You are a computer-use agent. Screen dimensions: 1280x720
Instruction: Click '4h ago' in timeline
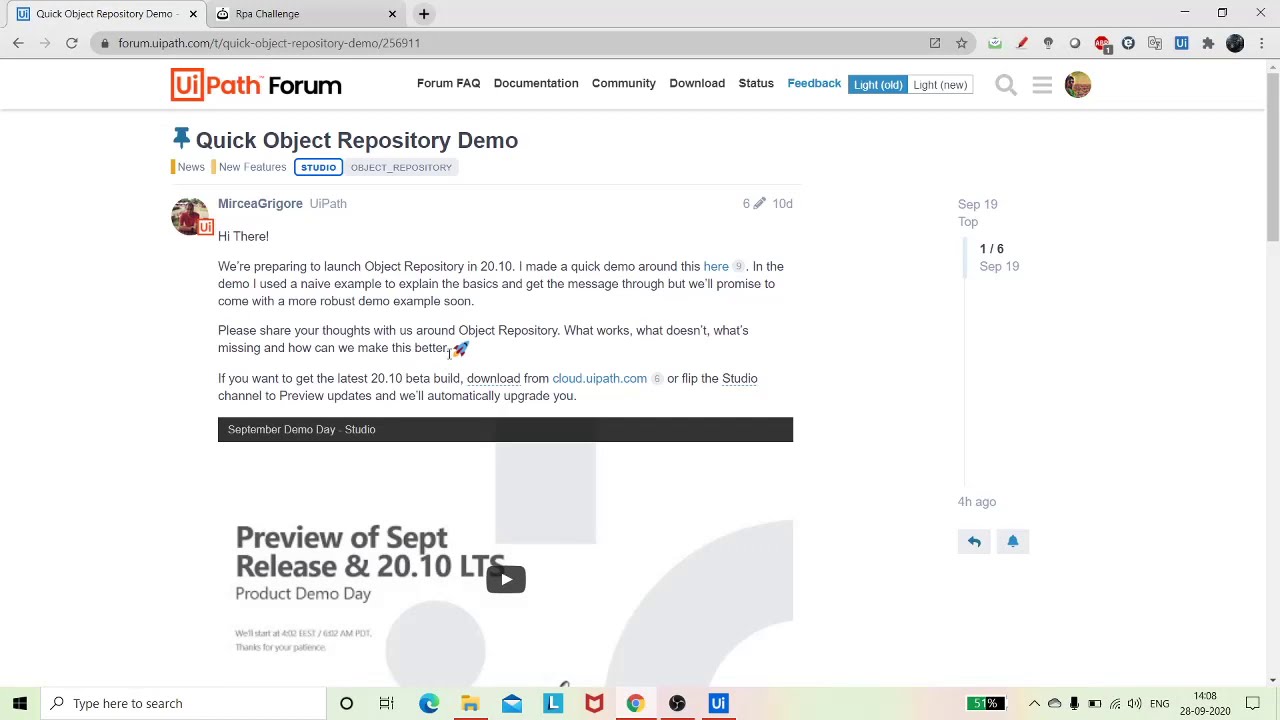pyautogui.click(x=977, y=502)
